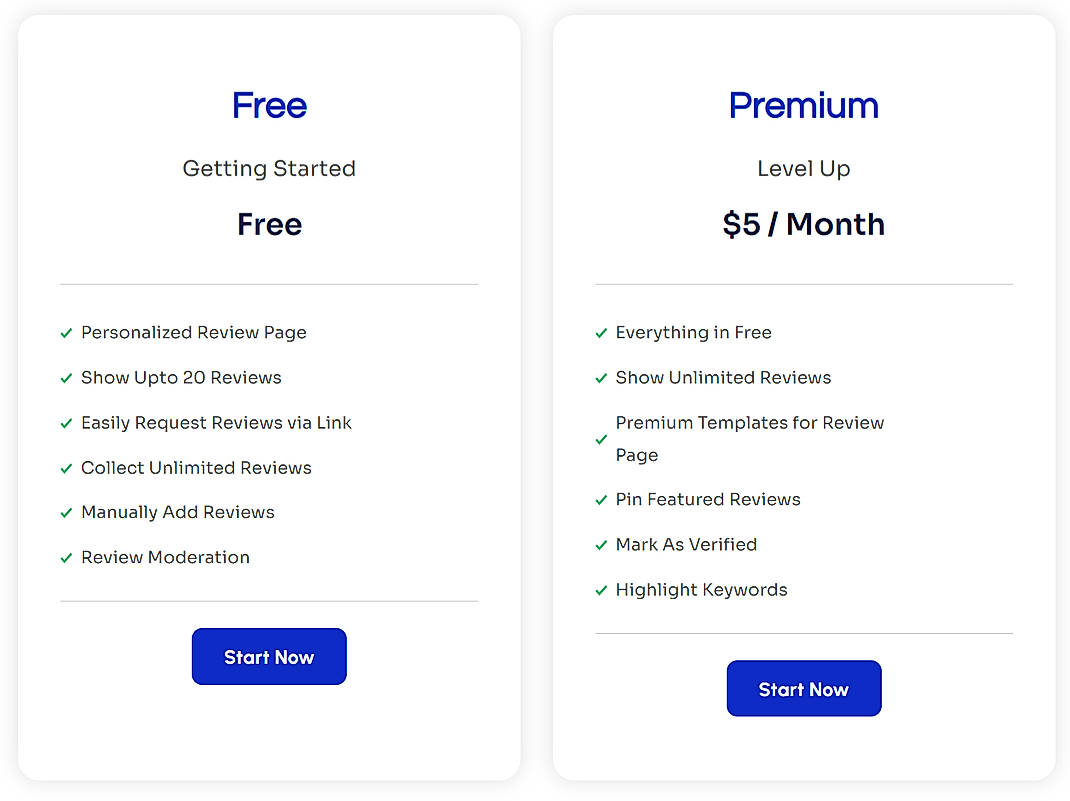This screenshot has width=1070, height=801.
Task: Click the checkmark next to Show Upto 20 Reviews
Action: click(x=67, y=378)
